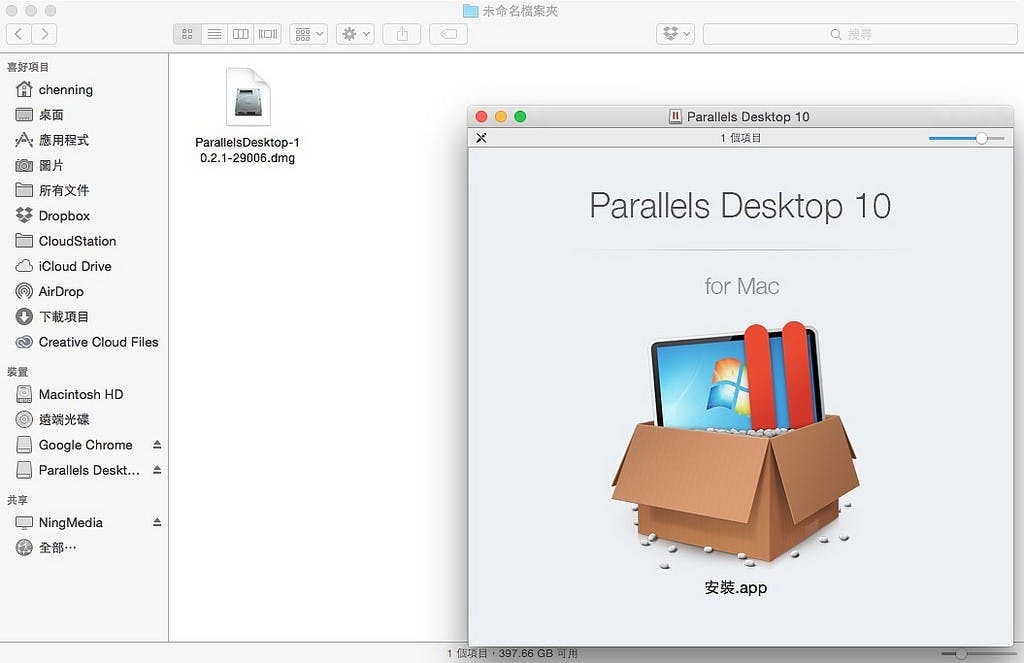Screen dimensions: 1024x663
Task: Go forward in Finder navigation
Action: (44, 34)
